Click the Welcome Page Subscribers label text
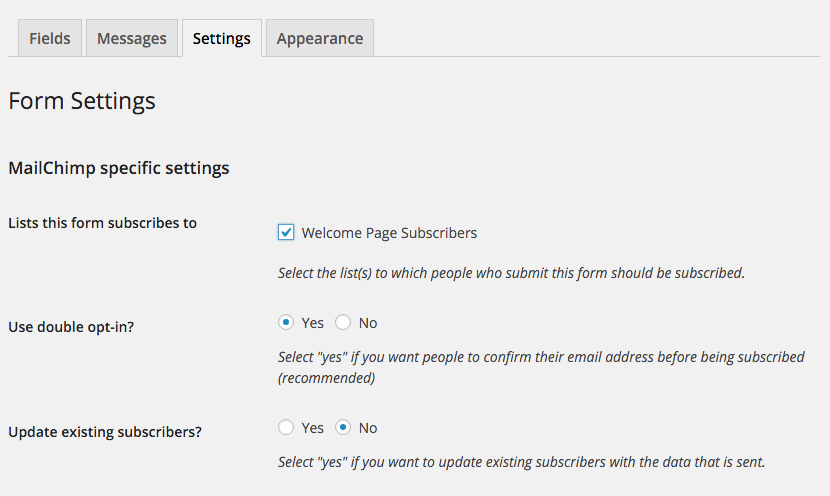 (x=389, y=233)
